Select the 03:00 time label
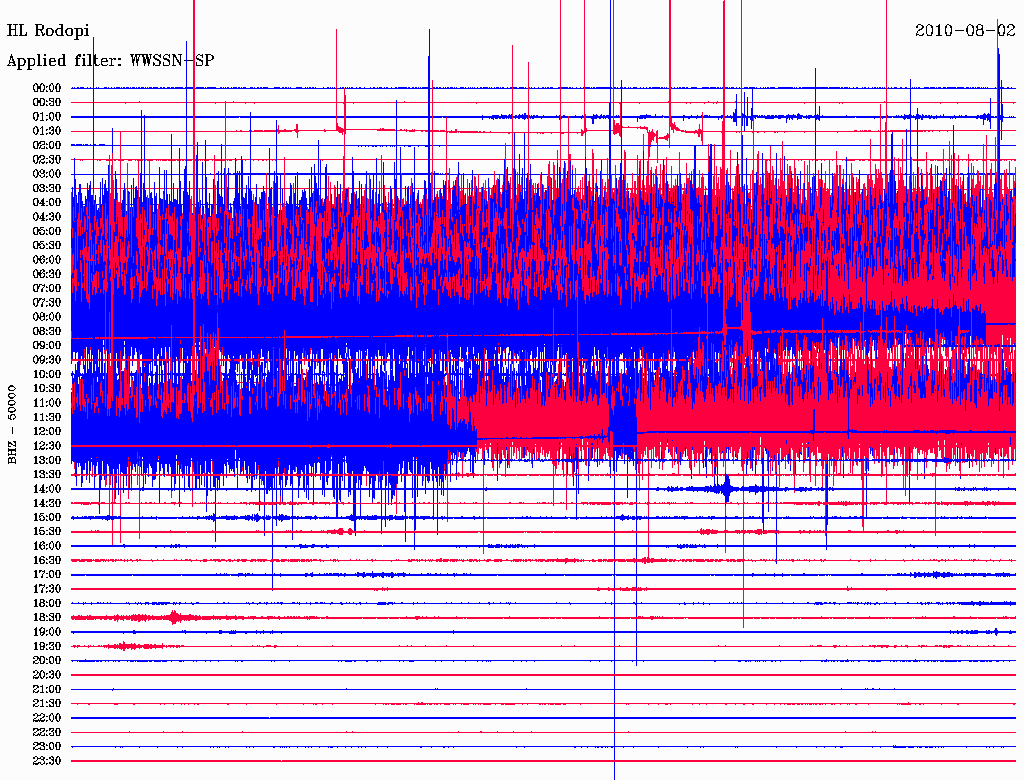 pos(47,174)
